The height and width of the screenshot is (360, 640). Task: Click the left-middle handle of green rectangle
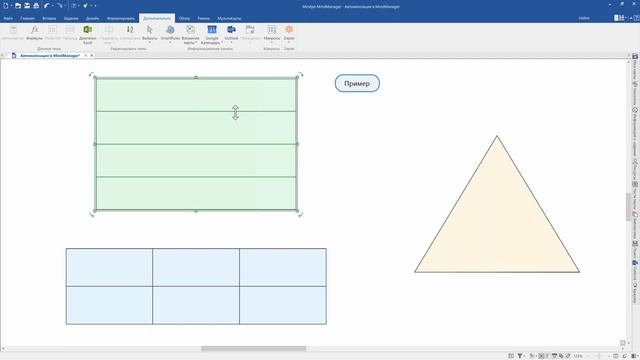95,144
